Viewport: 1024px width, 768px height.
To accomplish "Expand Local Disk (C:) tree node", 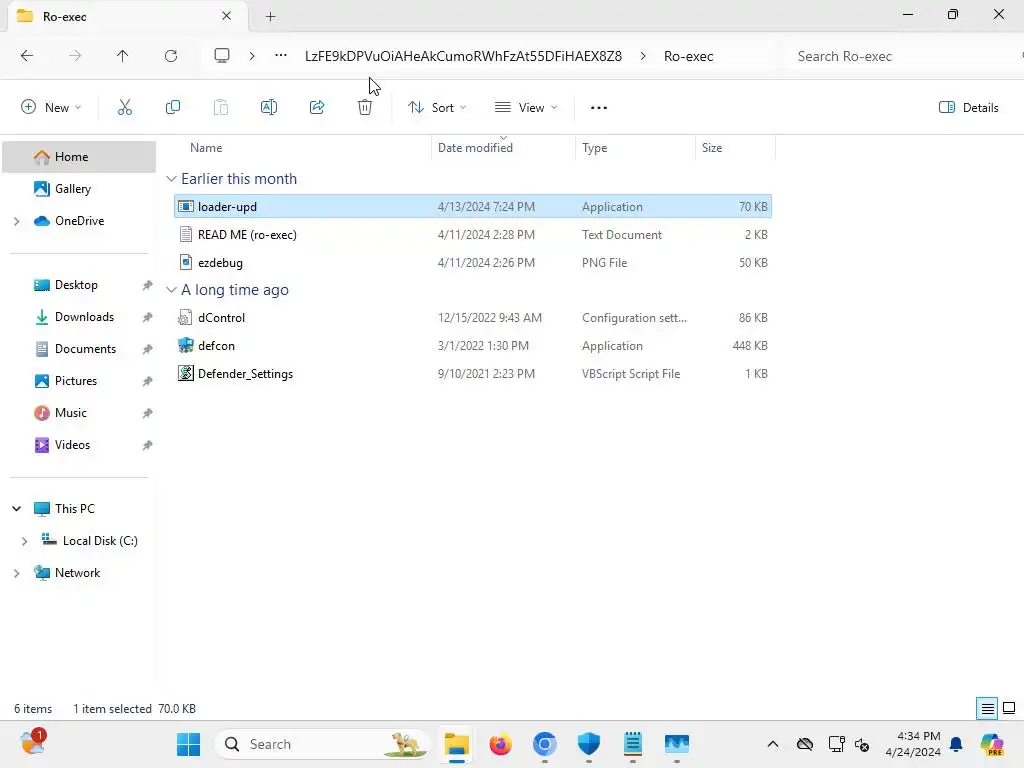I will tap(24, 541).
